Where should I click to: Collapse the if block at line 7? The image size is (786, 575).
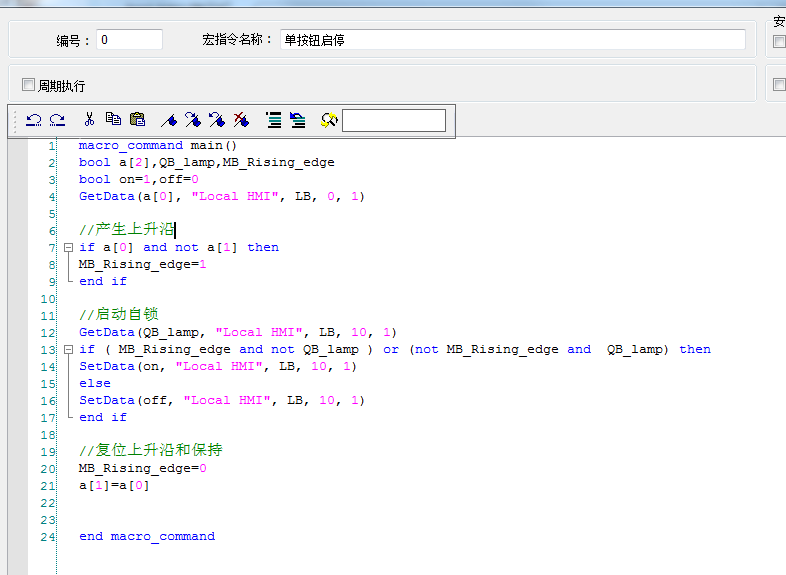pyautogui.click(x=67, y=247)
